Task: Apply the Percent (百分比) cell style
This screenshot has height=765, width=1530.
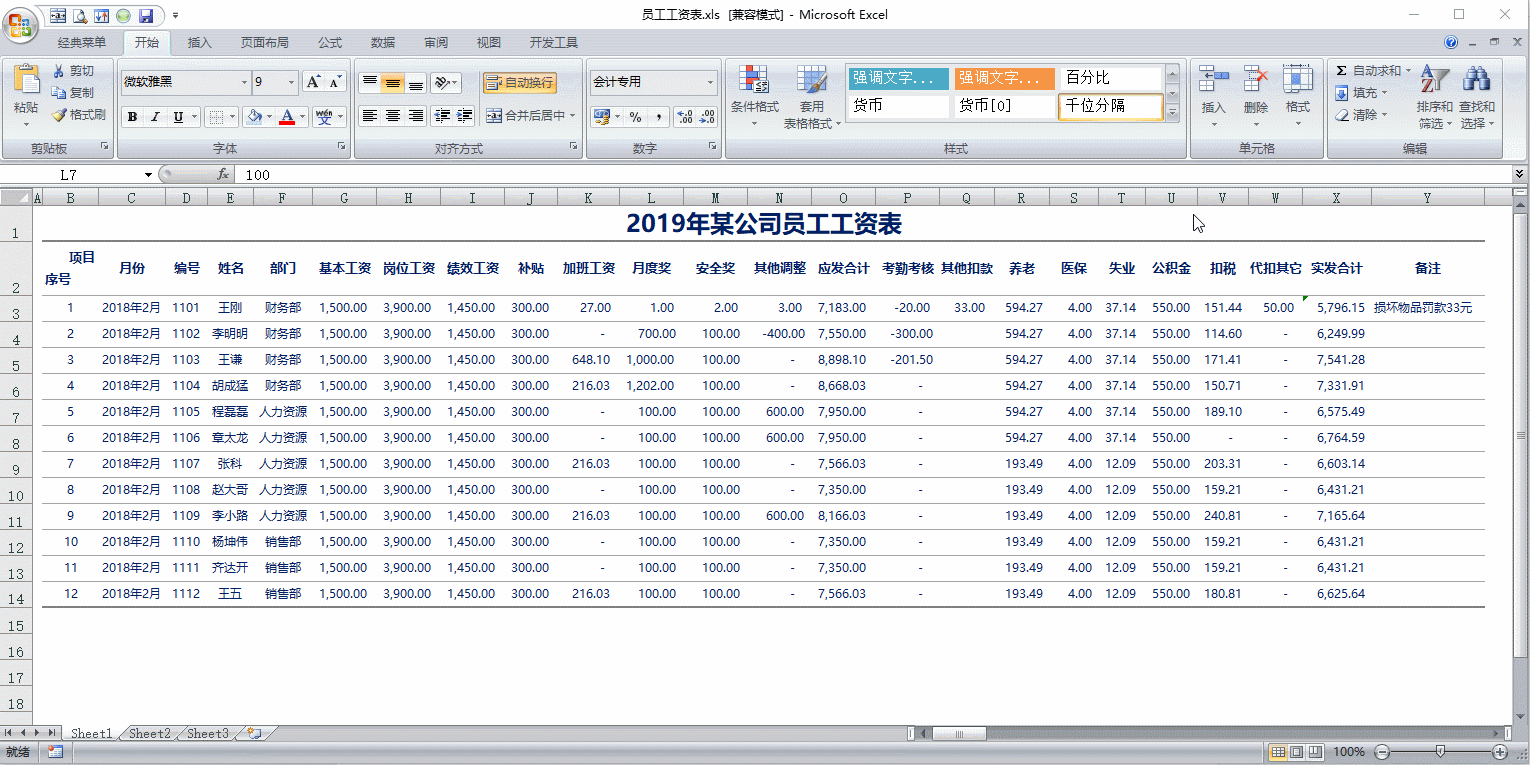Action: pyautogui.click(x=1110, y=77)
